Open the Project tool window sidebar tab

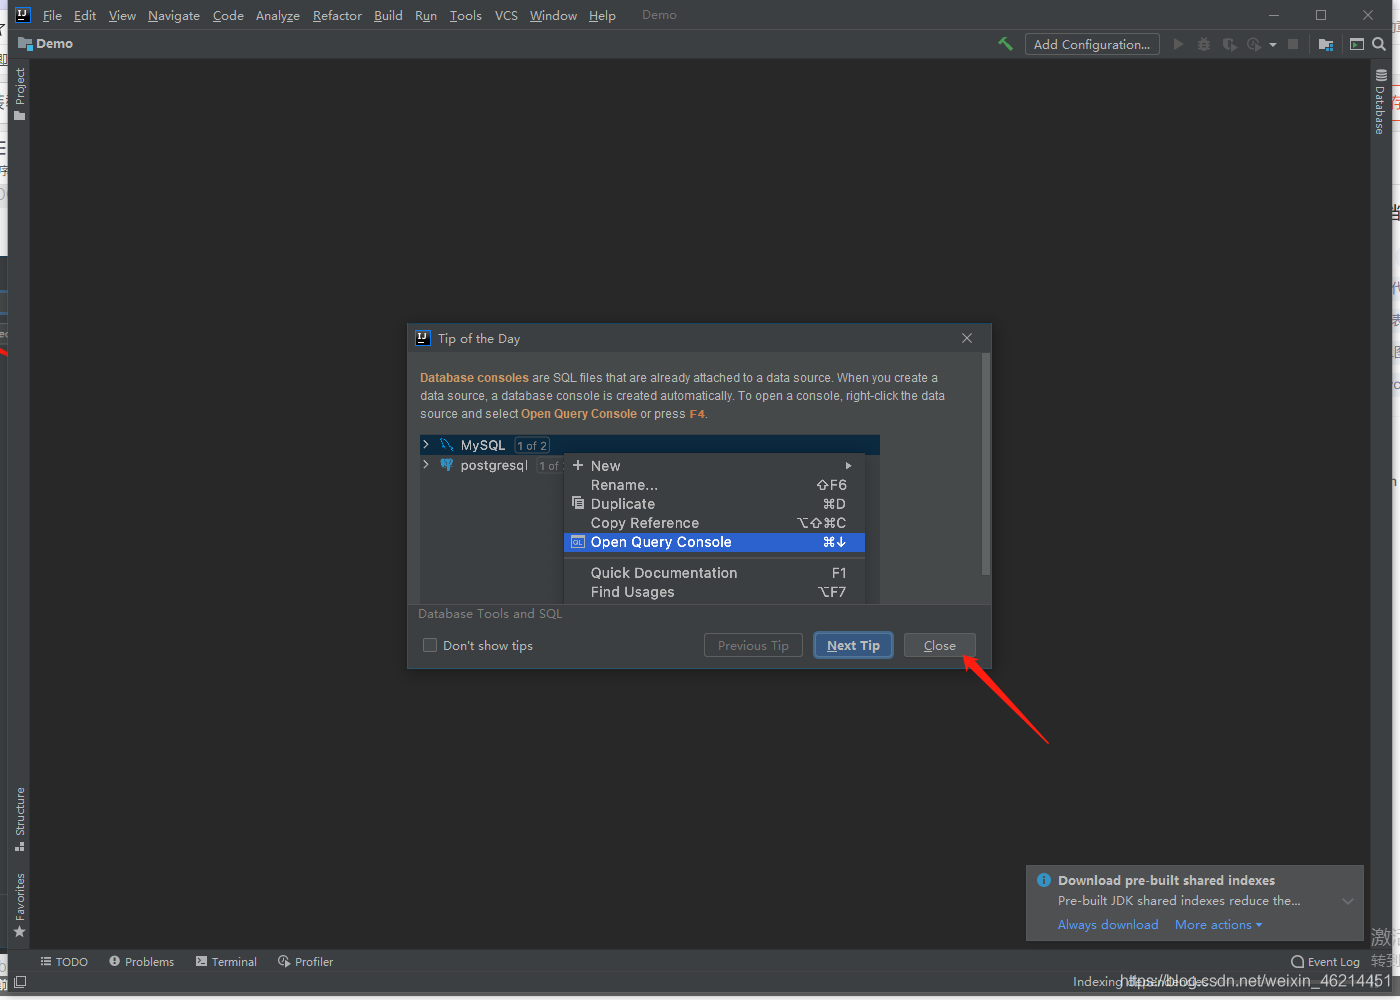click(19, 94)
